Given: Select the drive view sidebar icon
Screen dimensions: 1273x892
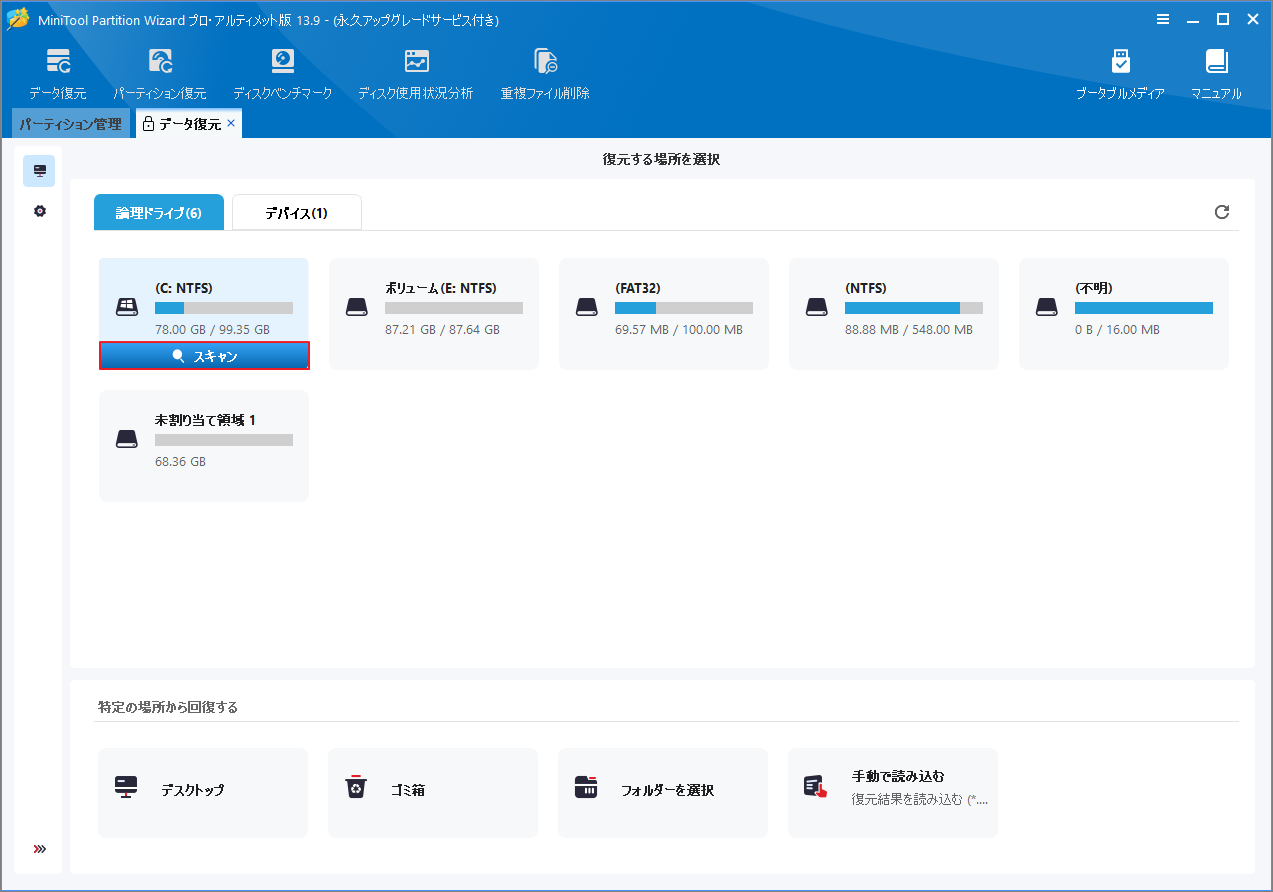Looking at the screenshot, I should click(40, 171).
